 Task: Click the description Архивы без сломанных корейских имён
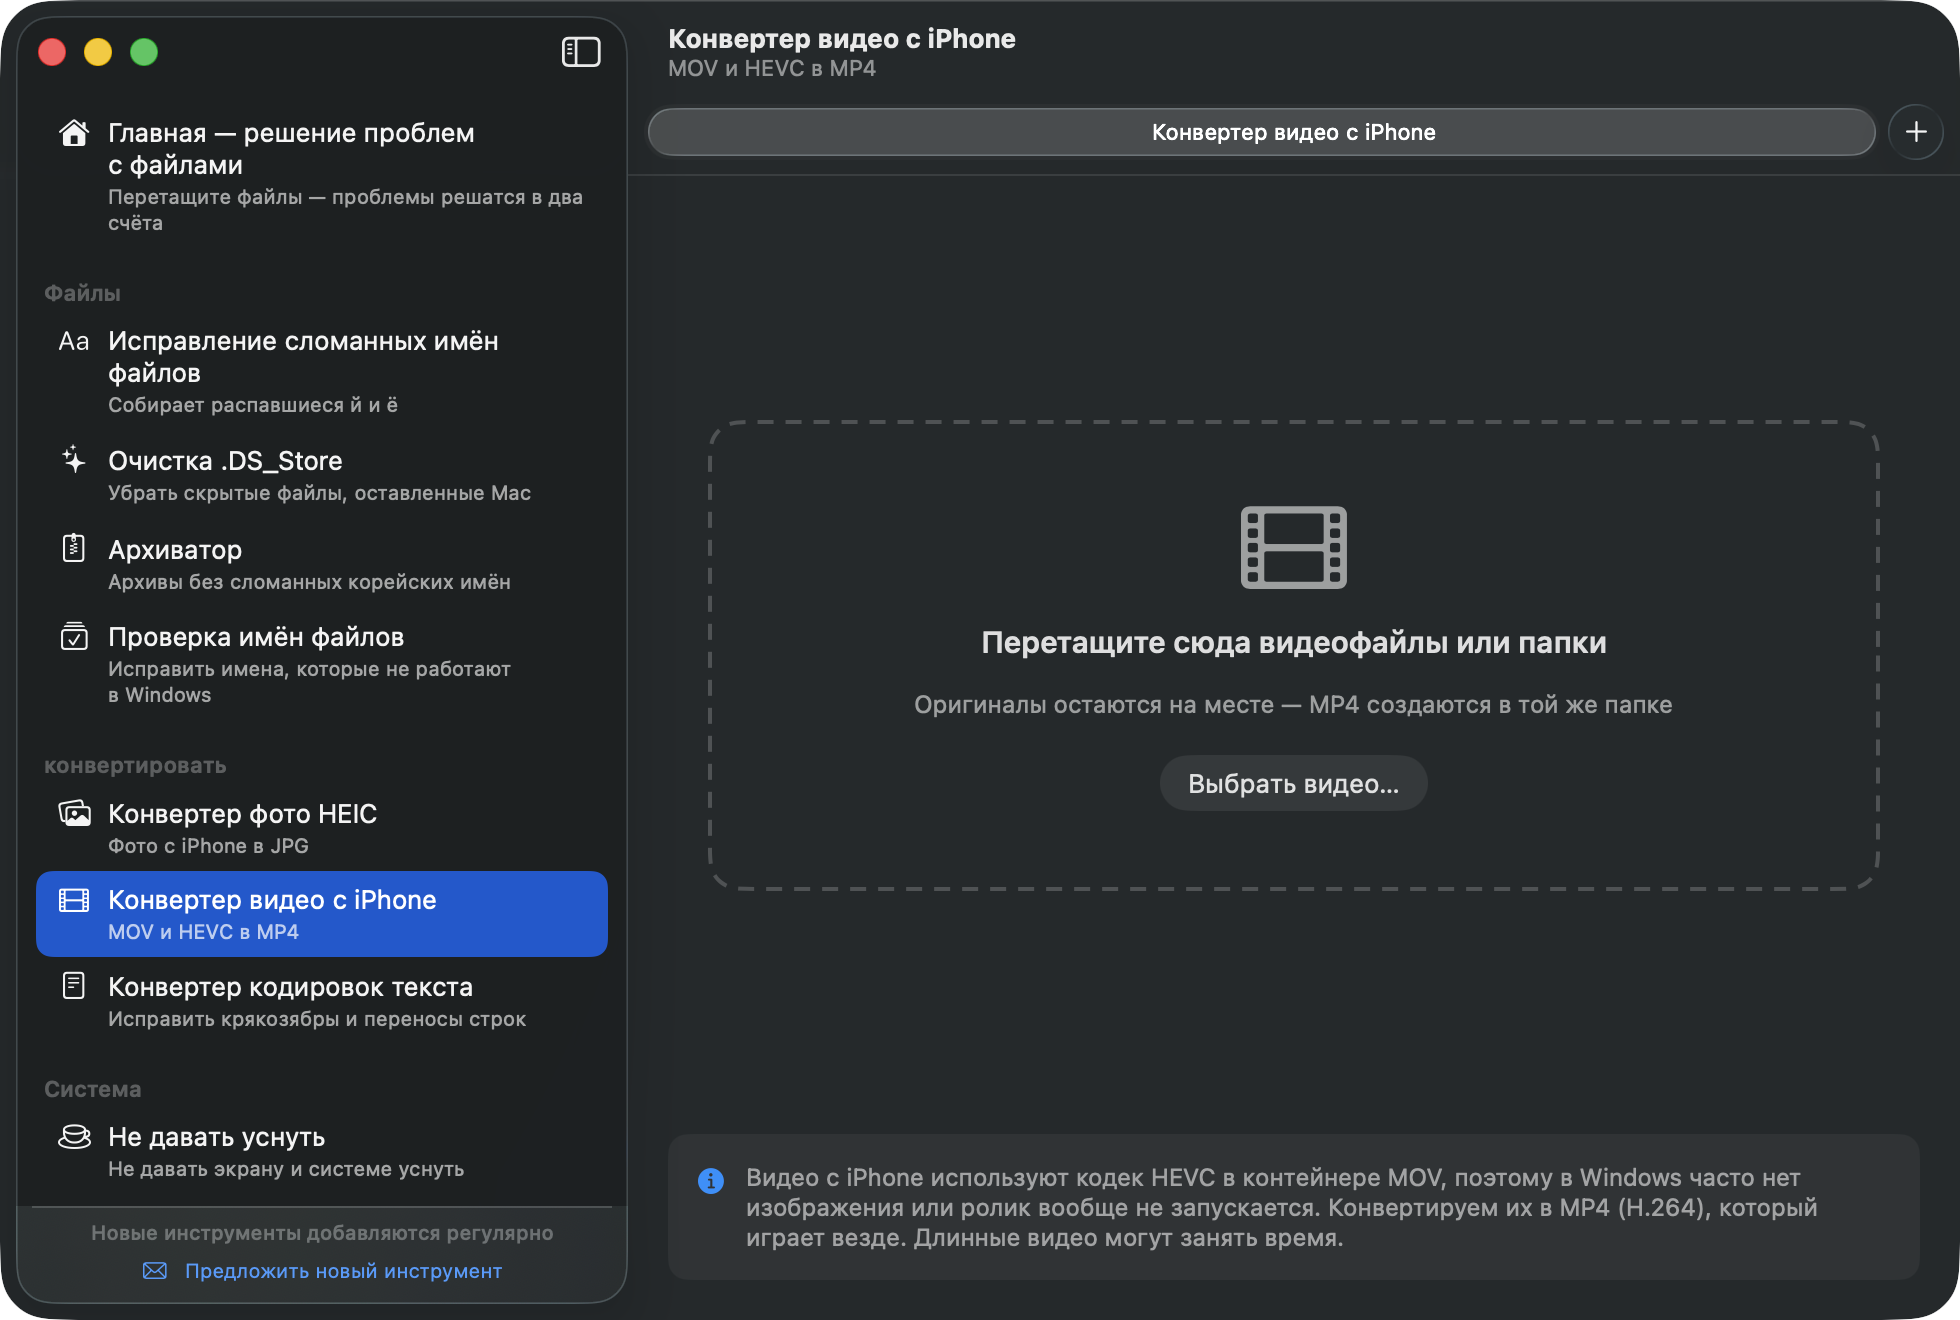tap(309, 582)
